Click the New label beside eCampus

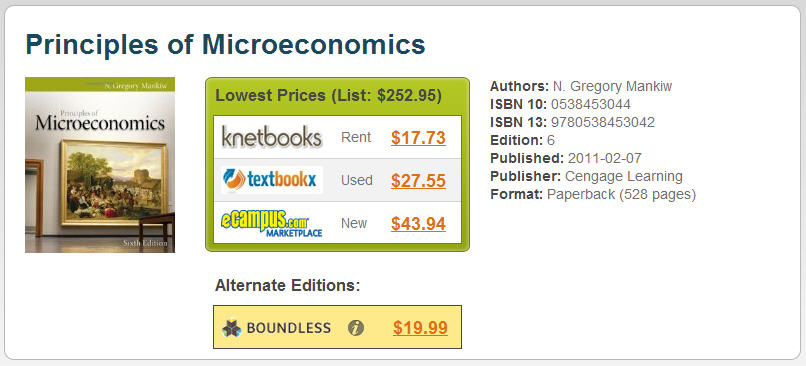[x=354, y=224]
